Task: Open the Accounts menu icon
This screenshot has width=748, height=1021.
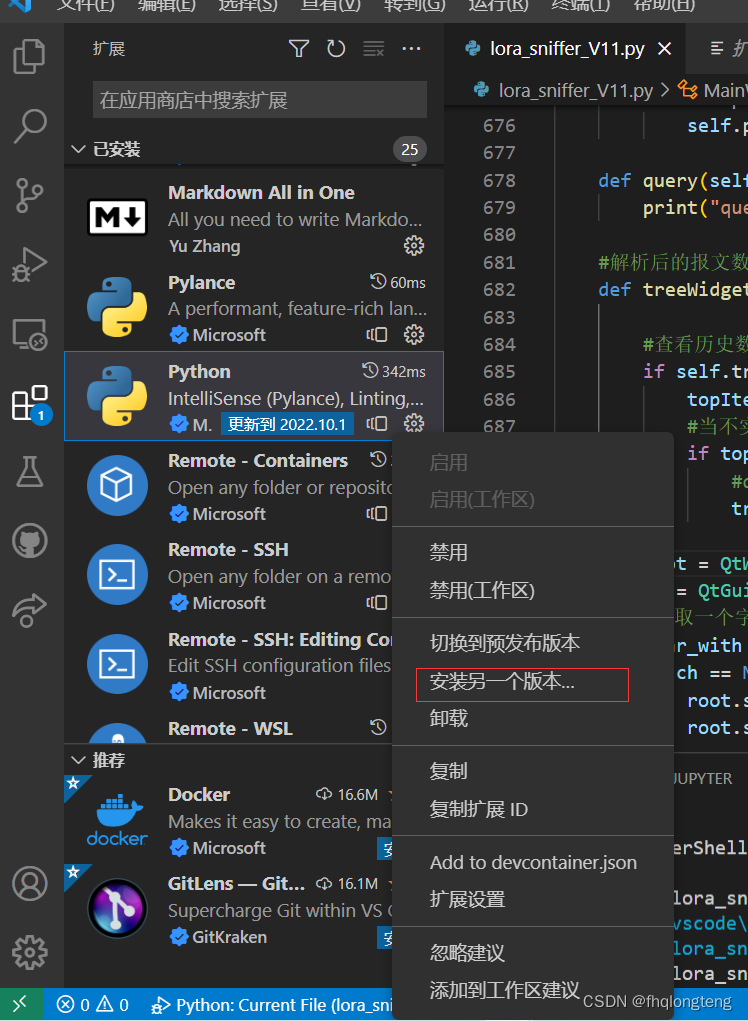Action: coord(29,884)
